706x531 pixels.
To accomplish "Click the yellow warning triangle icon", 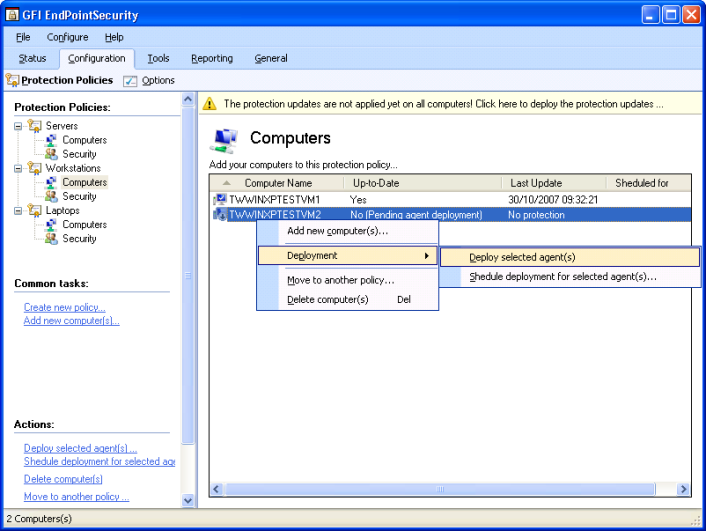I will 209,104.
